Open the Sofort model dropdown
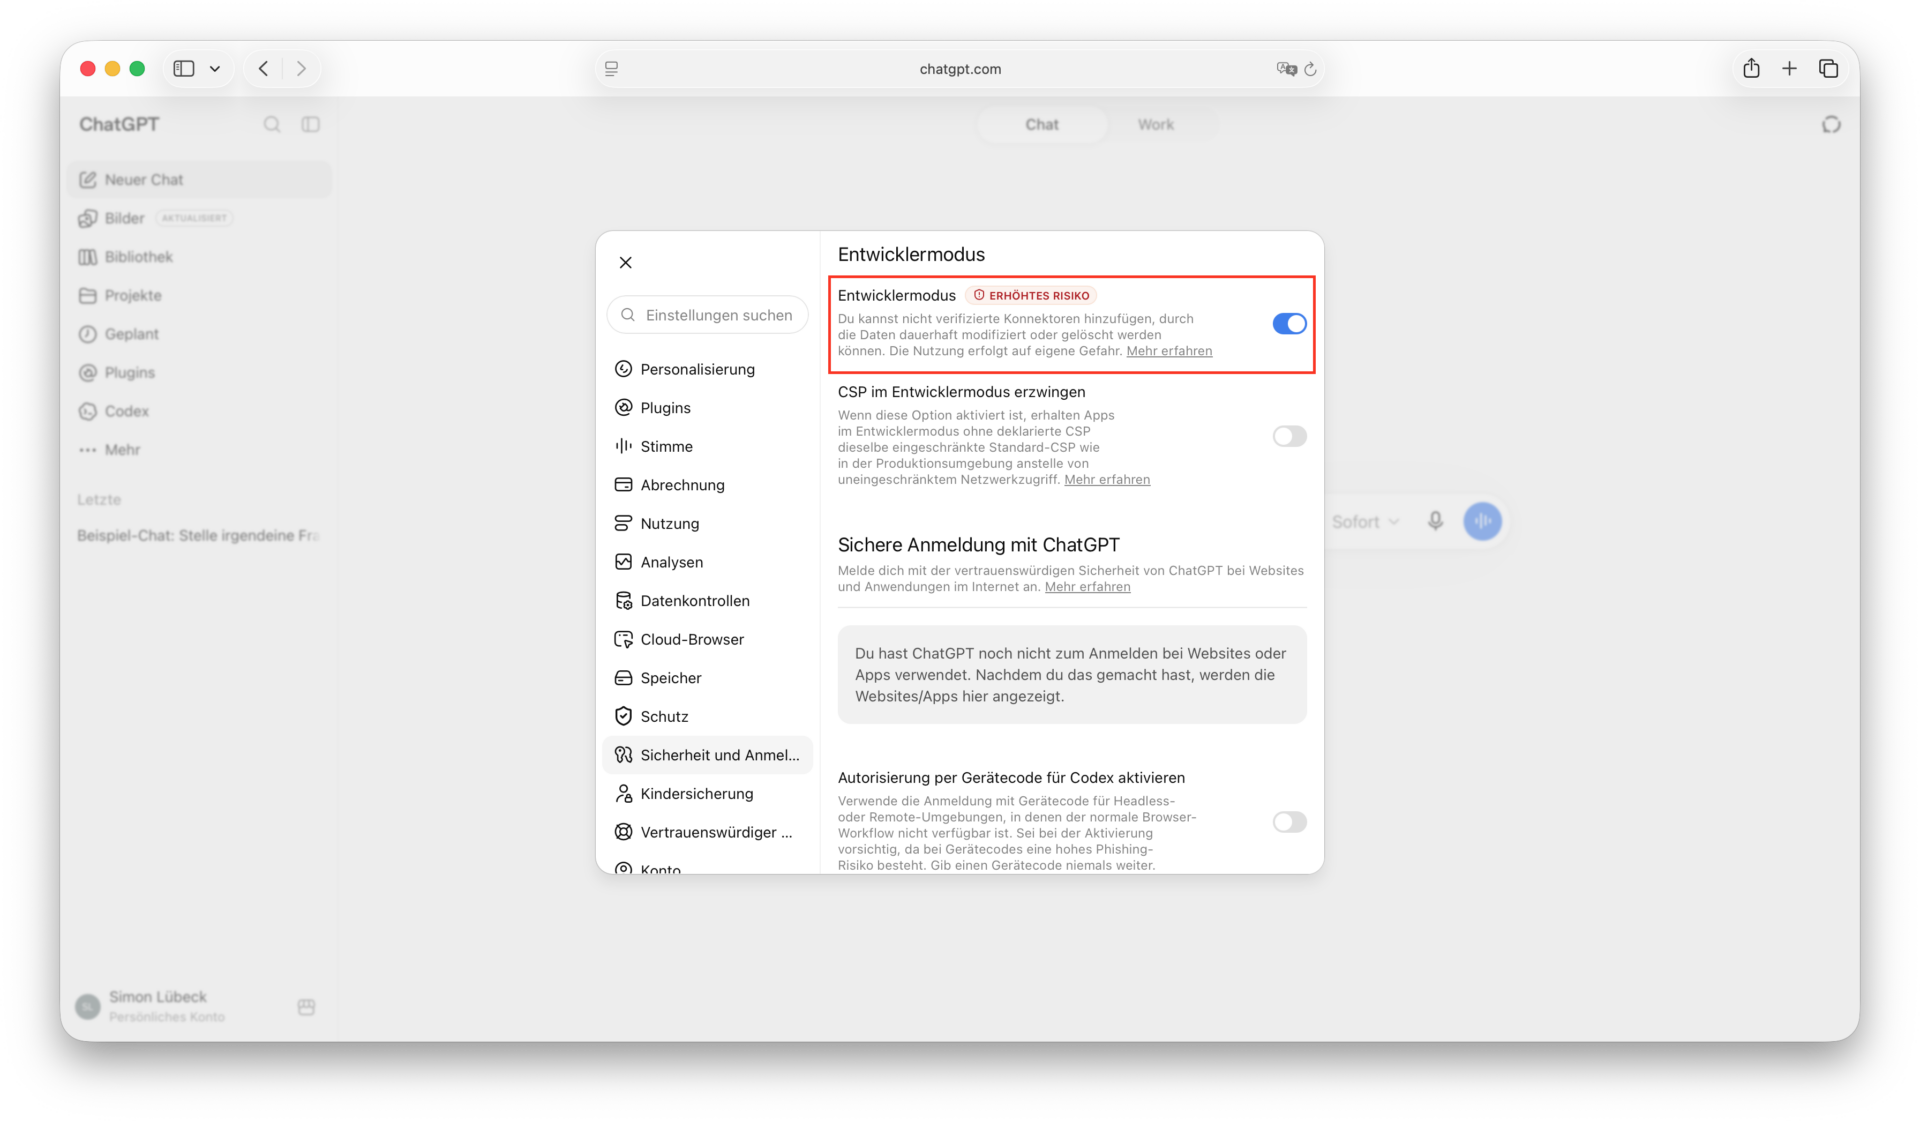This screenshot has height=1121, width=1920. tap(1365, 522)
